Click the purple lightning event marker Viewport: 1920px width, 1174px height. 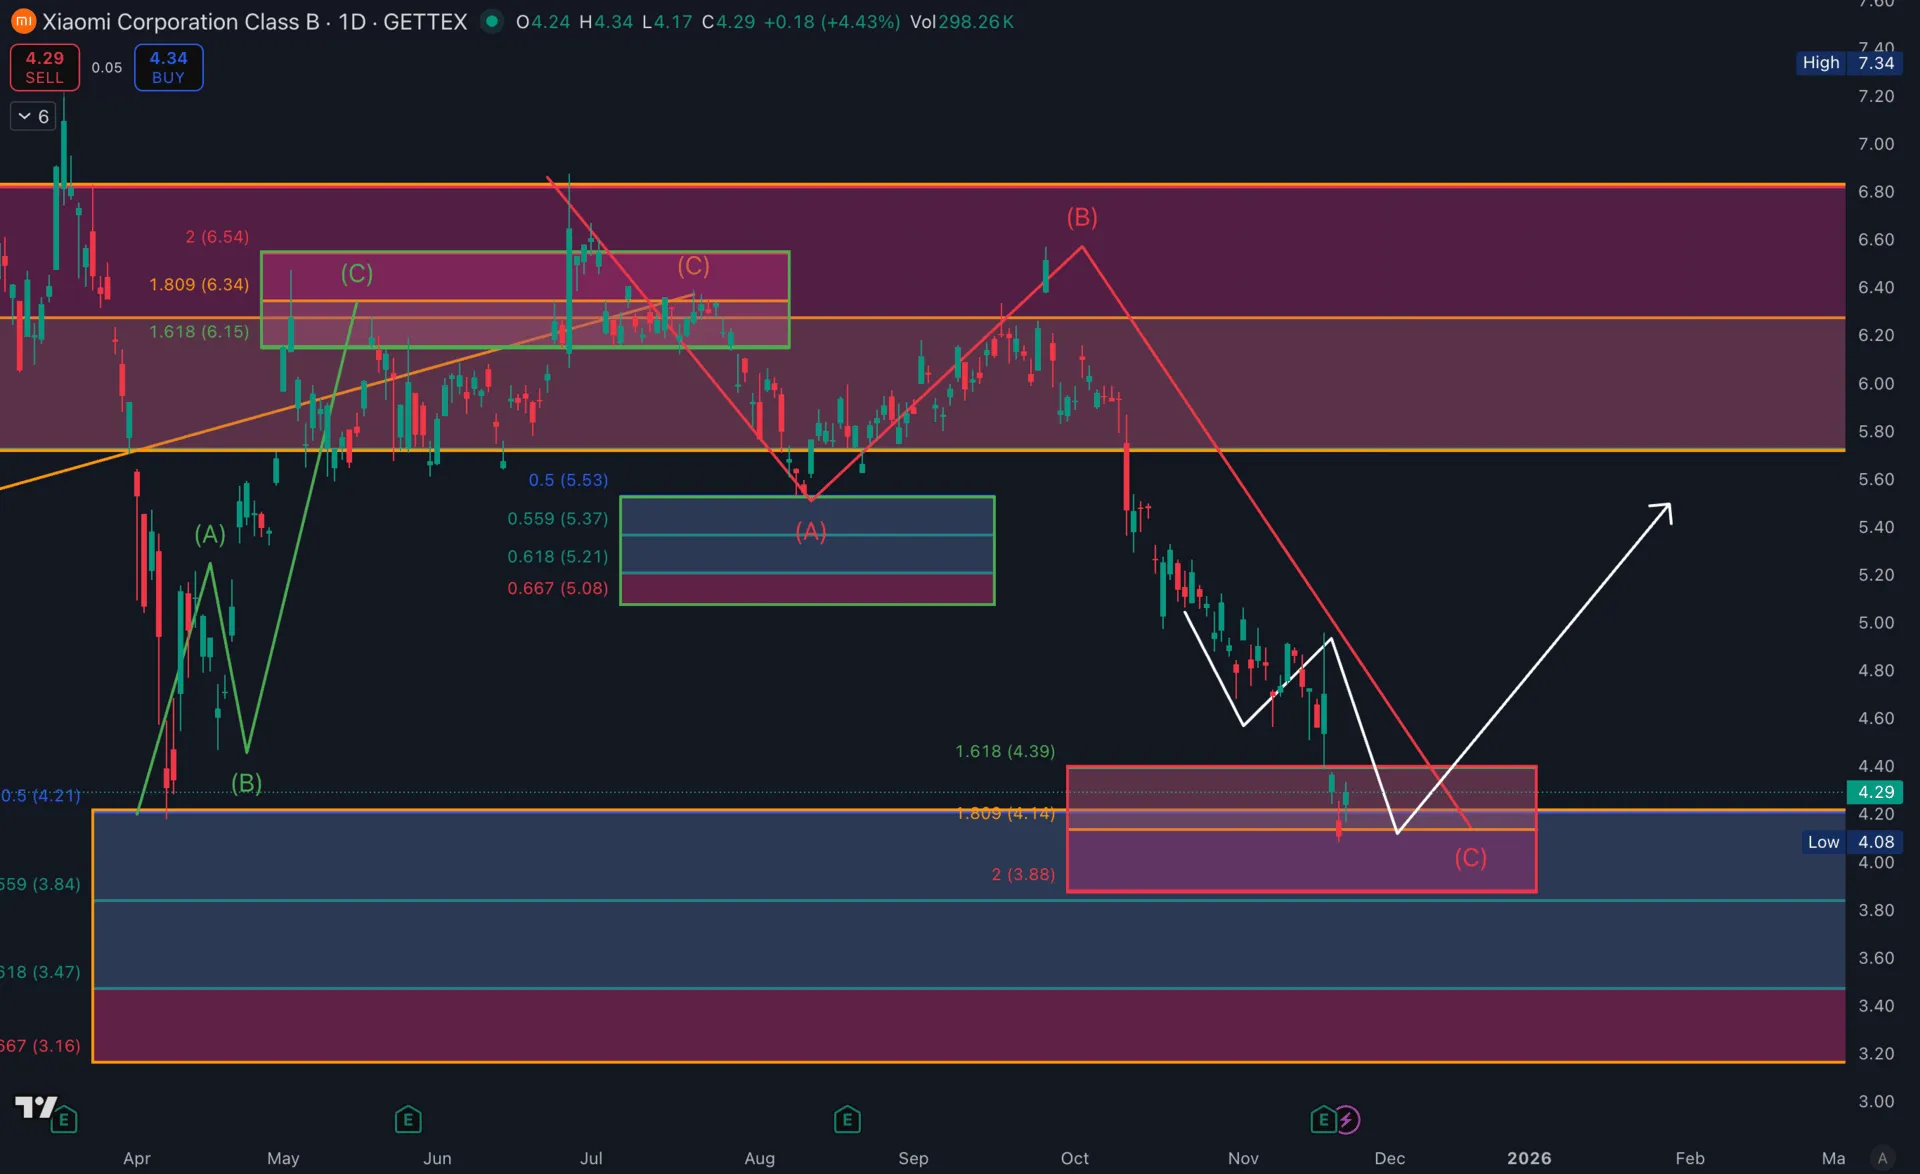1348,1119
